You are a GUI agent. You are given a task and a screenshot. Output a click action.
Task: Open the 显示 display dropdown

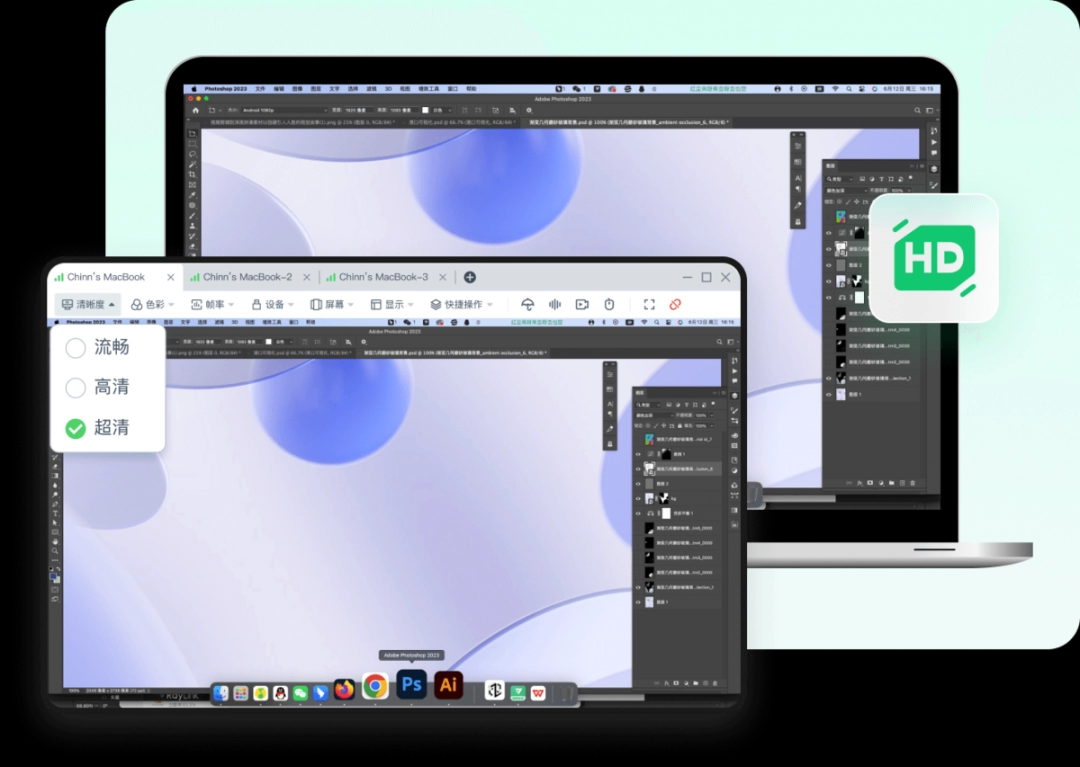[391, 304]
